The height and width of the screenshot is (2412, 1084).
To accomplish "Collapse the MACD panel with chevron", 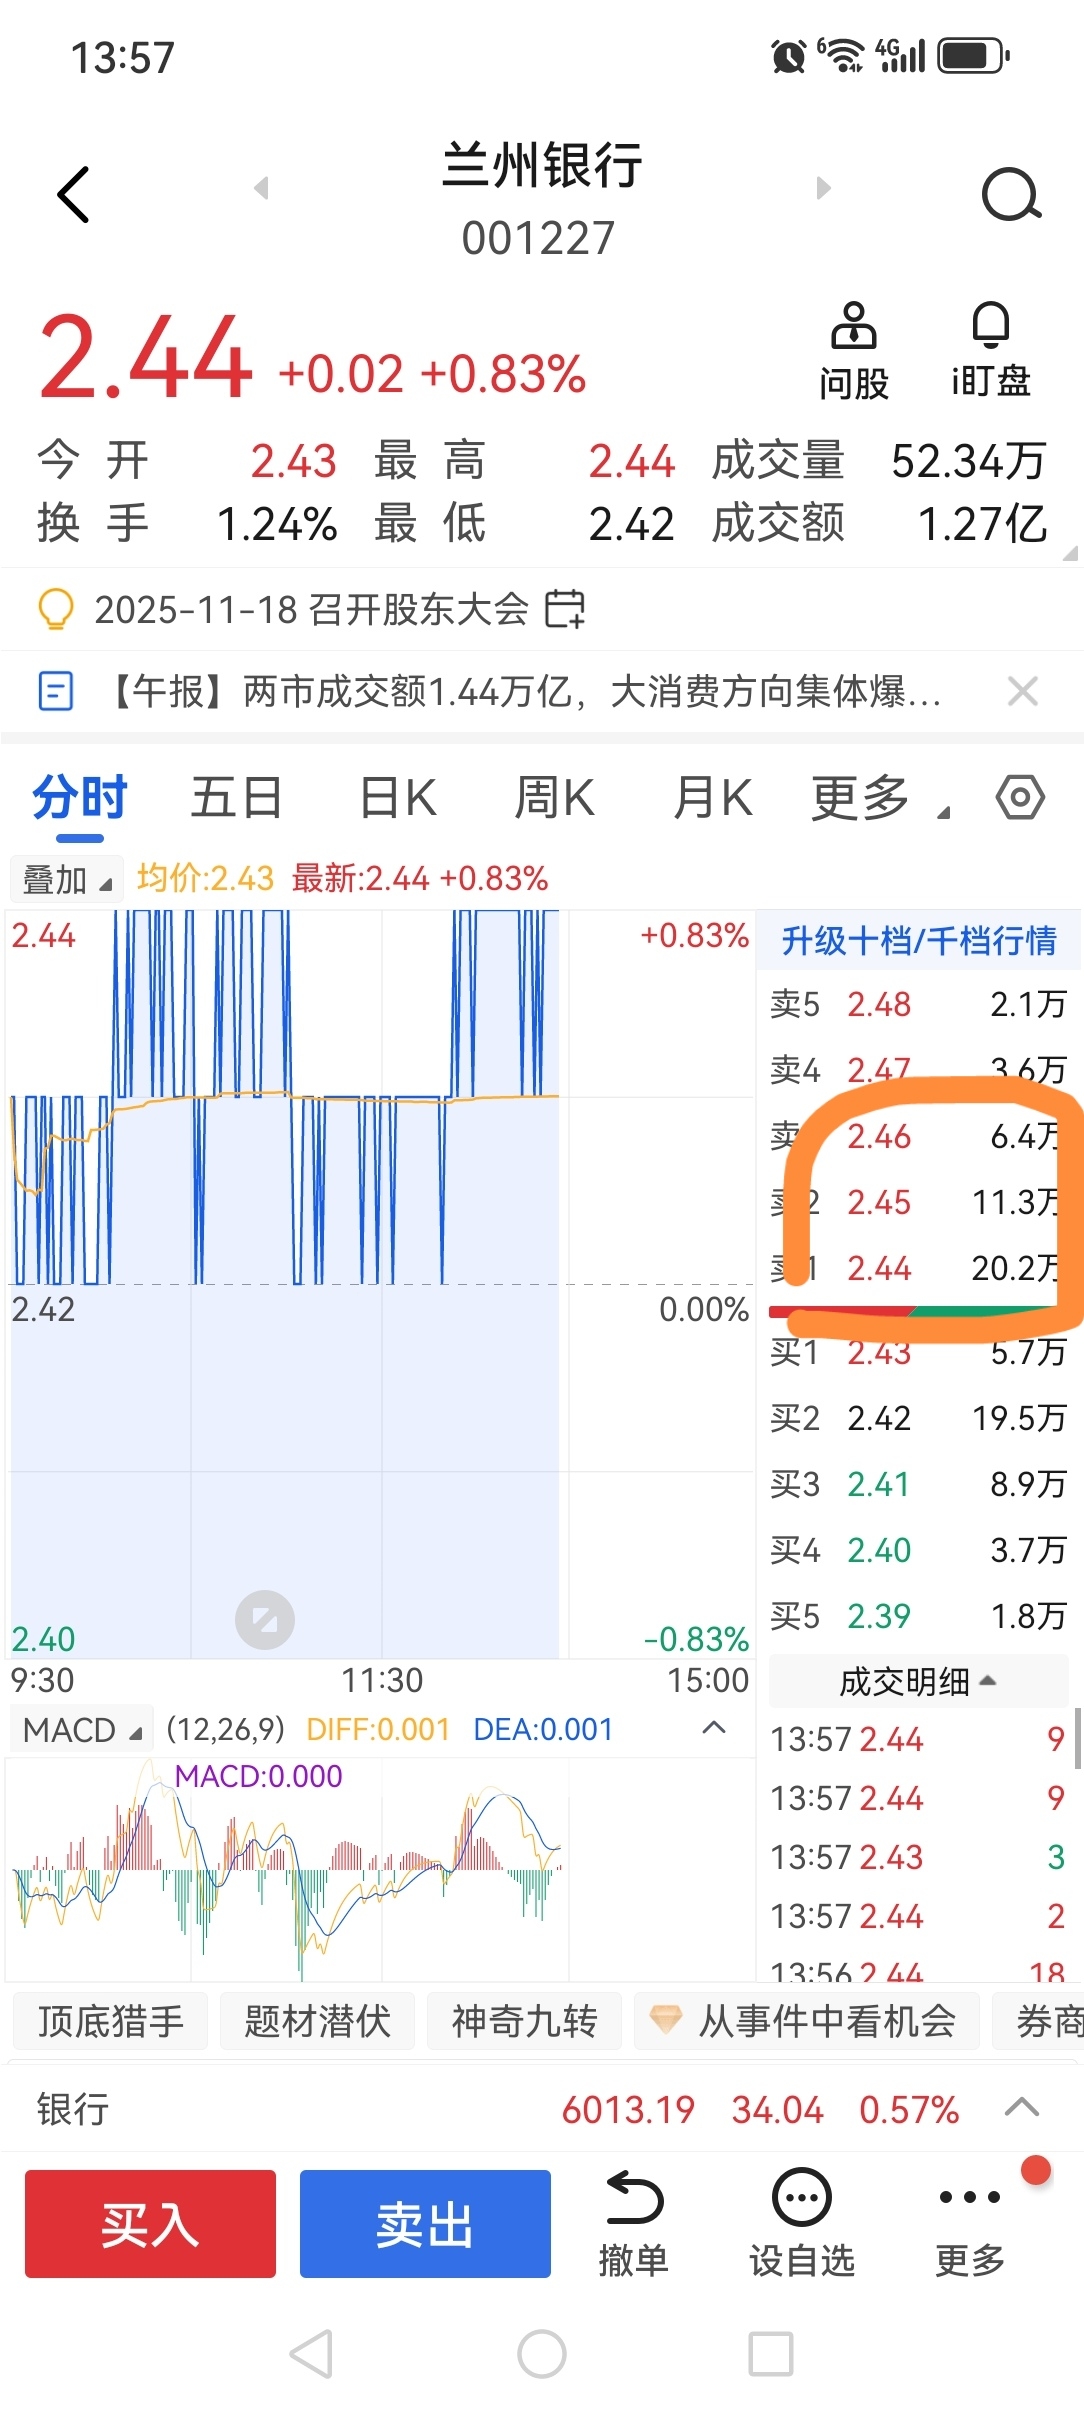I will pos(714,1727).
